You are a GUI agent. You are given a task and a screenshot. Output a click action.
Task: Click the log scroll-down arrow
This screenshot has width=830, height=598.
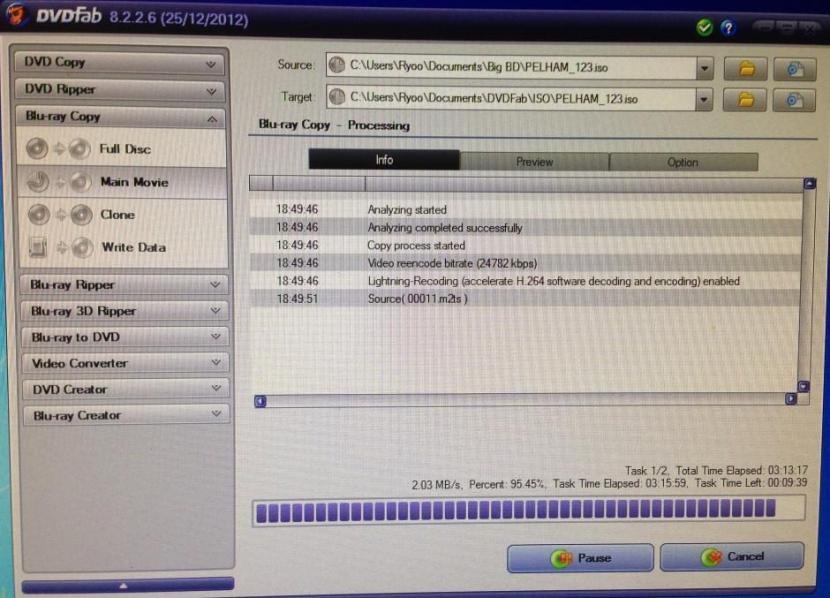804,387
